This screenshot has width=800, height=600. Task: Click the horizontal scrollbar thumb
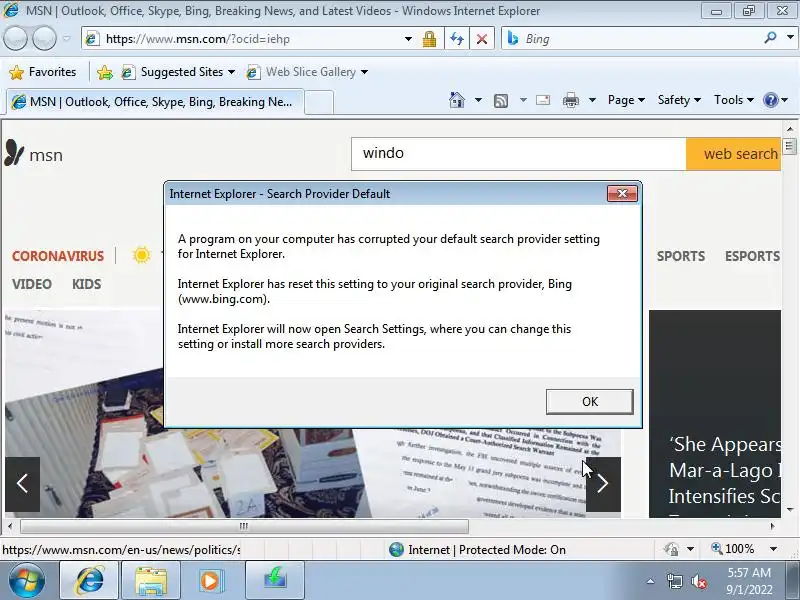coord(244,526)
